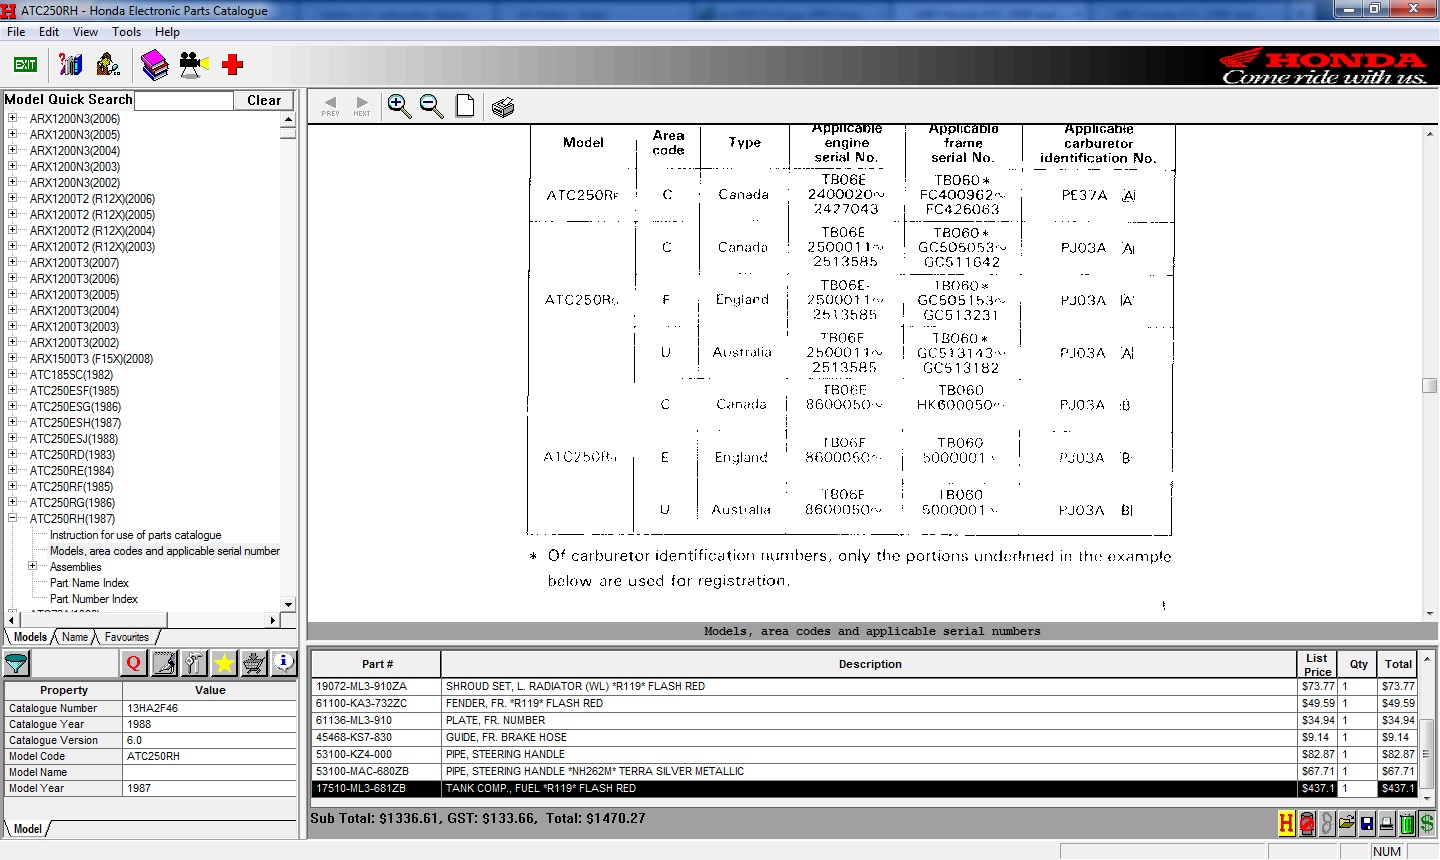1440x860 pixels.
Task: Click the Description column header
Action: (869, 664)
